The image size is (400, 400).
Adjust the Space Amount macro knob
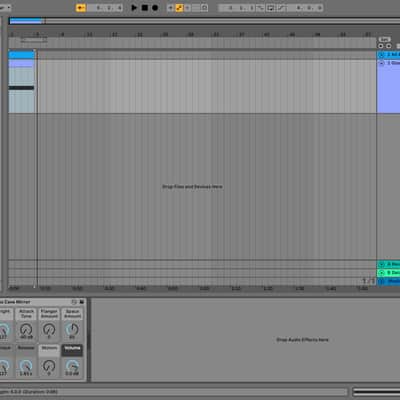coord(72,330)
